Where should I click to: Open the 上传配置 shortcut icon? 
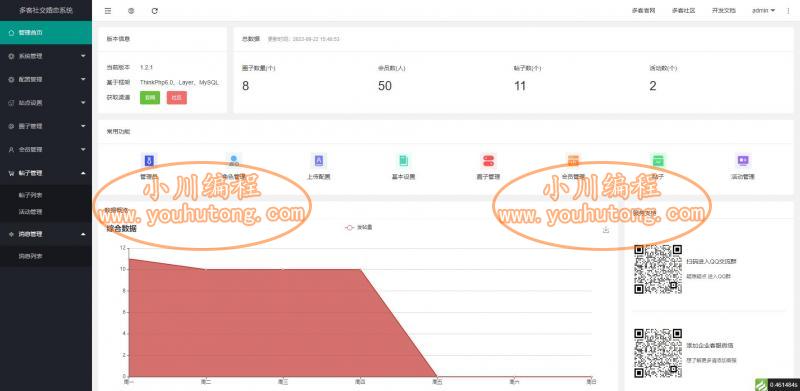coord(319,161)
